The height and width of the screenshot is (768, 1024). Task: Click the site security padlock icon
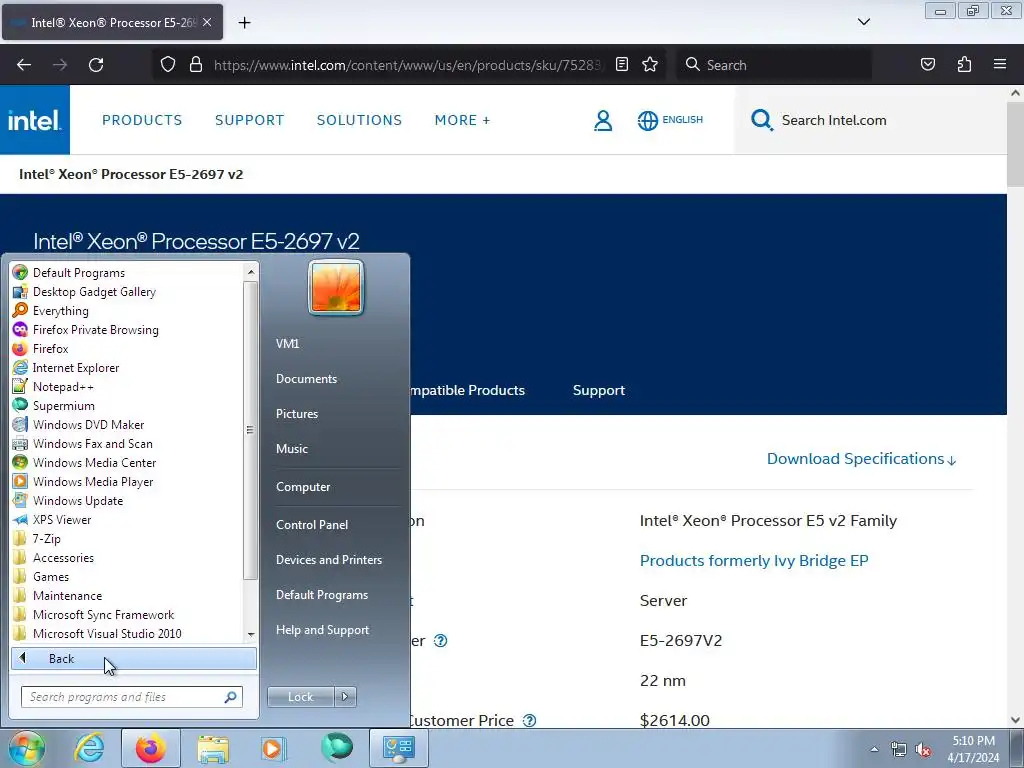195,64
